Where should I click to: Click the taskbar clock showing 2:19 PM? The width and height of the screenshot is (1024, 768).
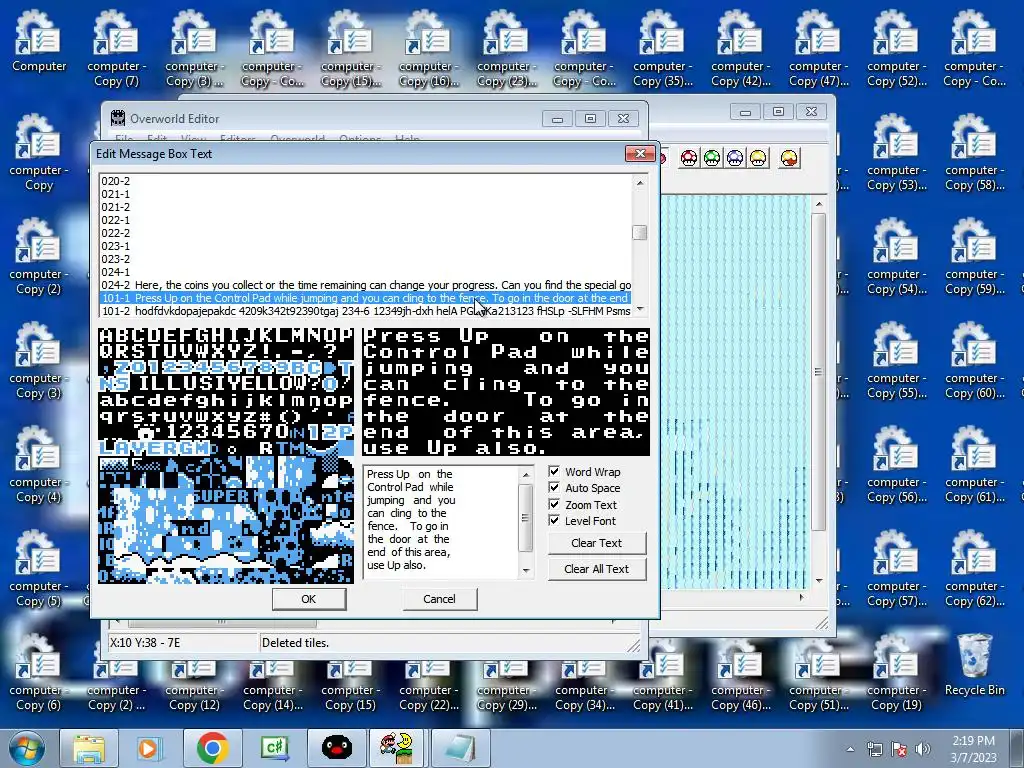coord(973,749)
